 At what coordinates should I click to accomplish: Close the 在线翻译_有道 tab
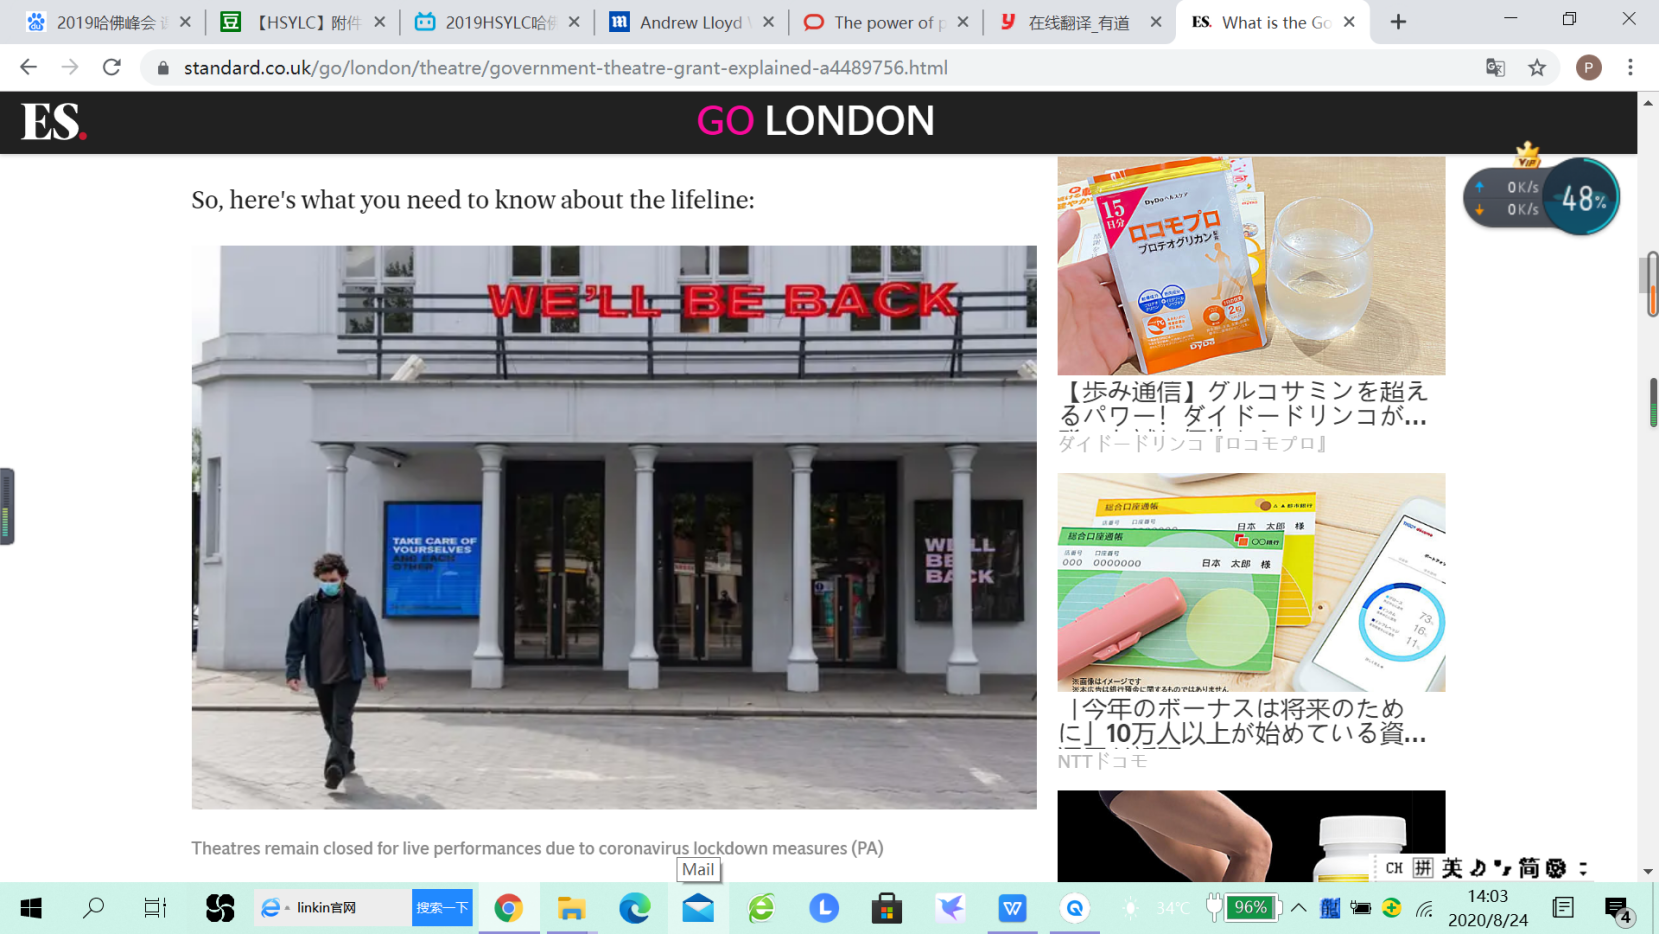pyautogui.click(x=1156, y=22)
